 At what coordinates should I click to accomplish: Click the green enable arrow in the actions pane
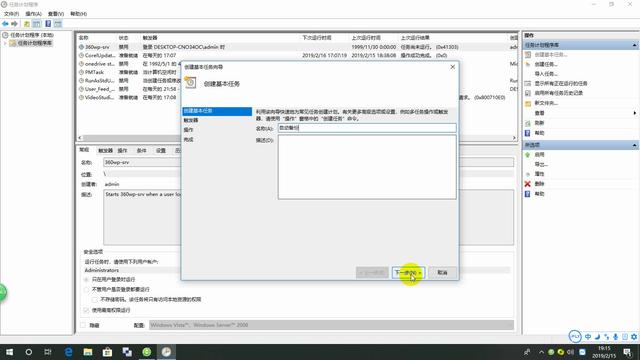point(527,155)
